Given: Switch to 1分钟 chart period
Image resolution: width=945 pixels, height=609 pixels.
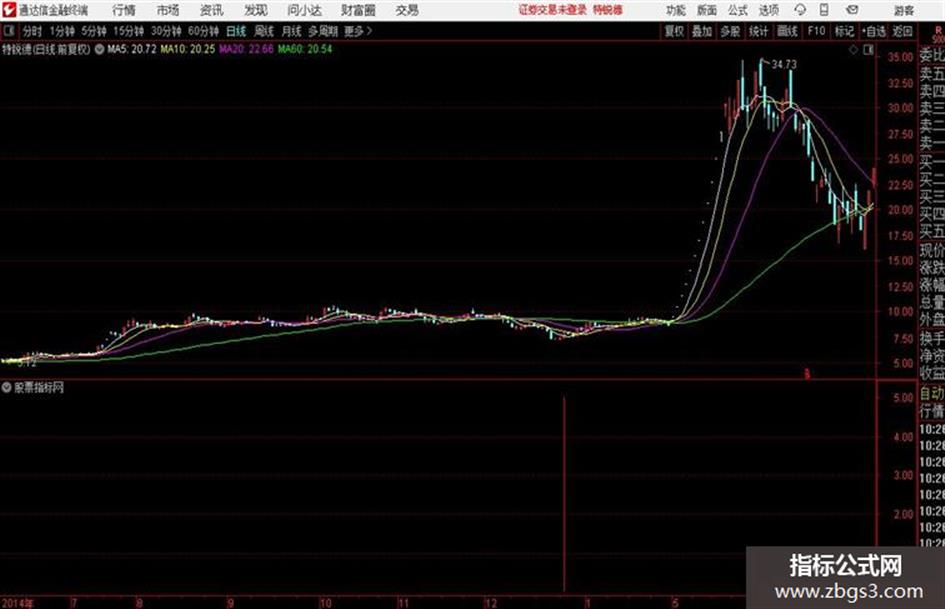Looking at the screenshot, I should [x=62, y=31].
